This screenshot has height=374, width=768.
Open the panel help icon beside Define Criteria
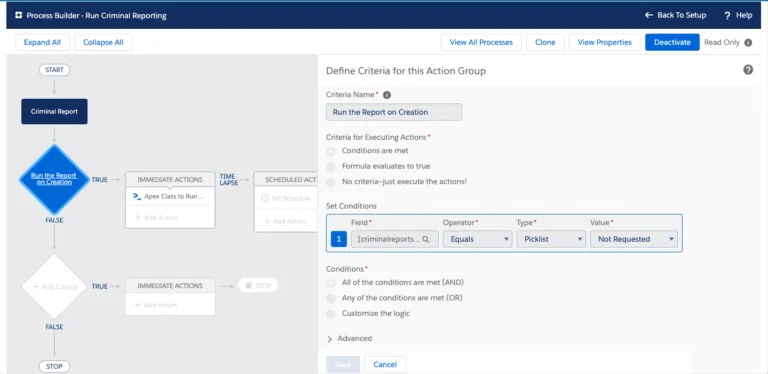point(748,70)
